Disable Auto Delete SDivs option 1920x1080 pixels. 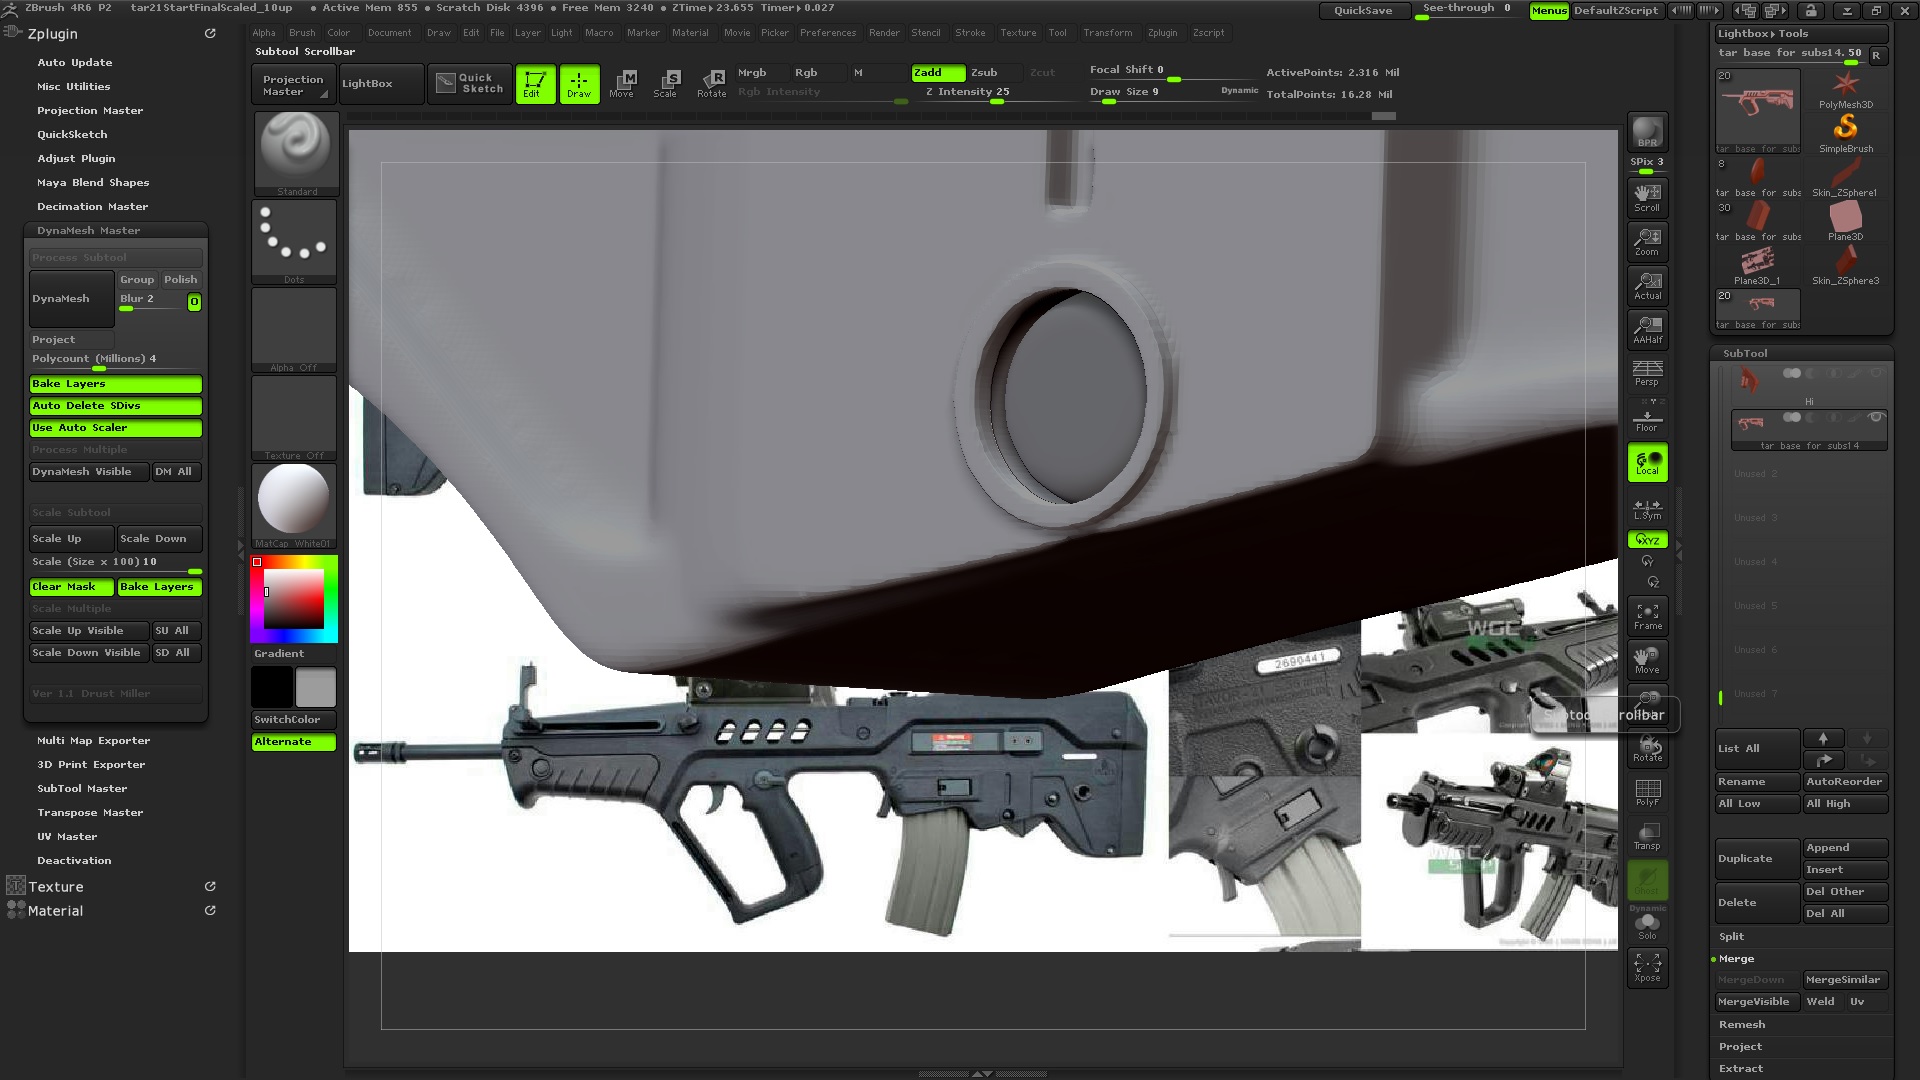tap(115, 406)
